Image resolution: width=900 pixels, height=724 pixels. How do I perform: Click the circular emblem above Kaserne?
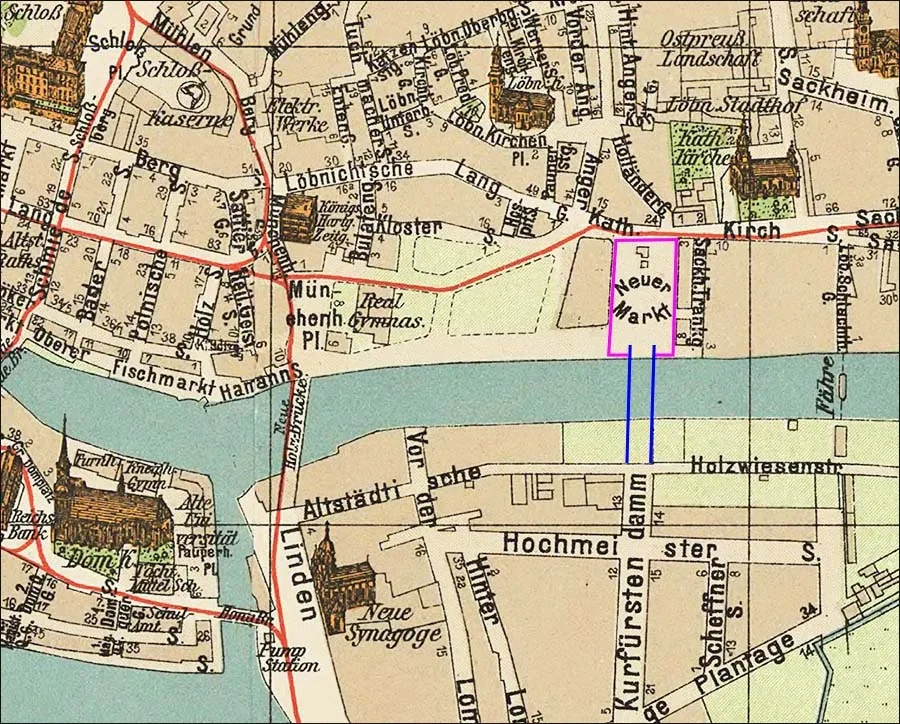click(194, 96)
